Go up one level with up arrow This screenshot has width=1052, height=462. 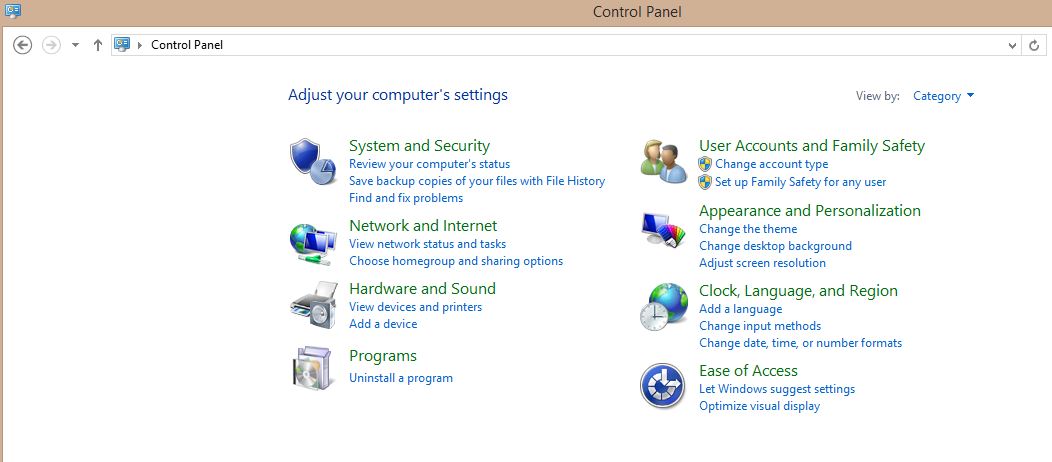point(97,45)
